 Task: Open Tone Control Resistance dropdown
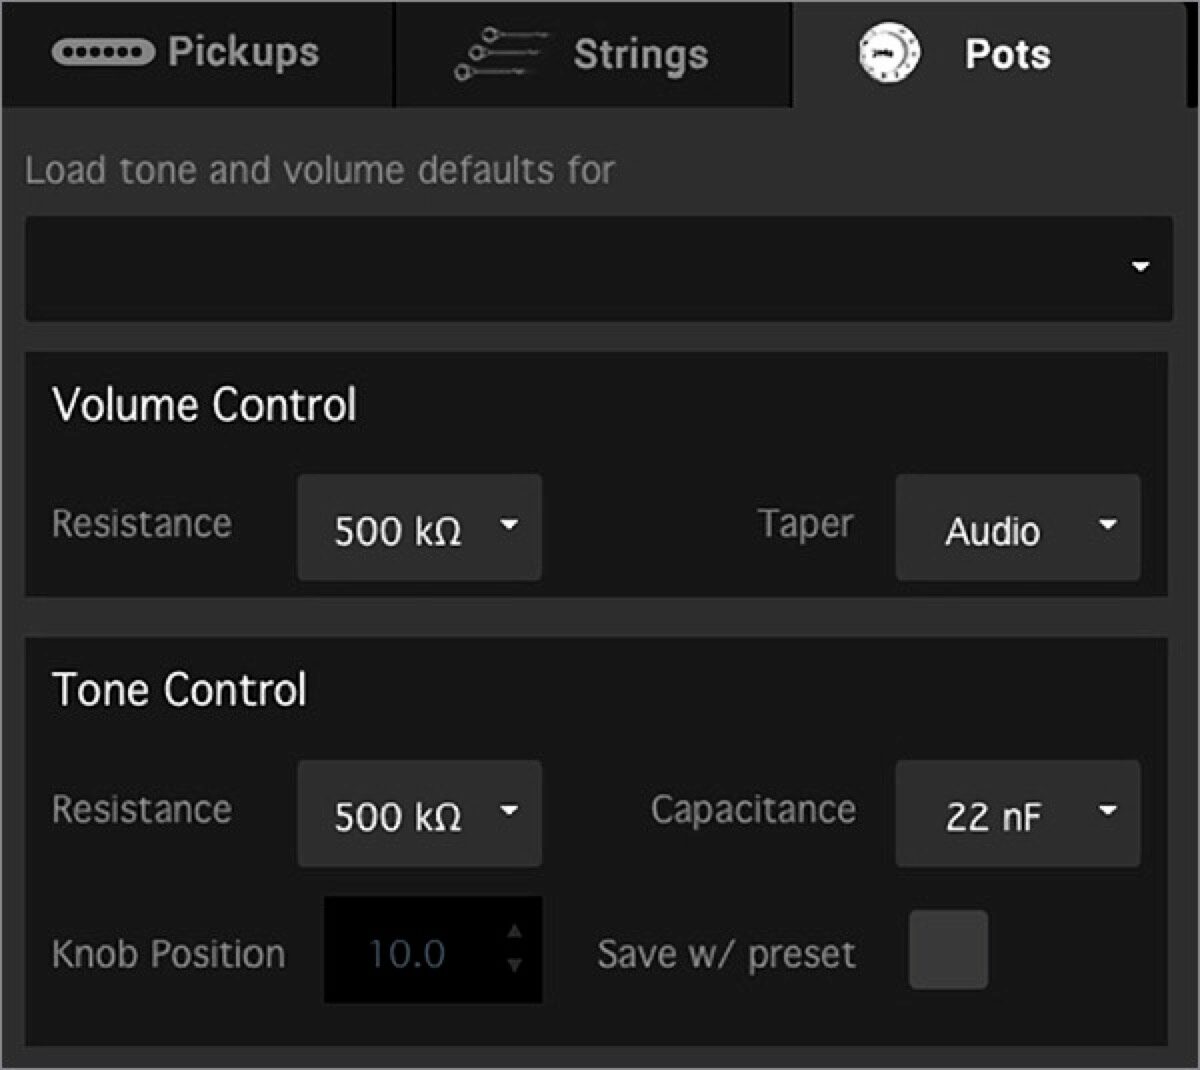pos(419,813)
